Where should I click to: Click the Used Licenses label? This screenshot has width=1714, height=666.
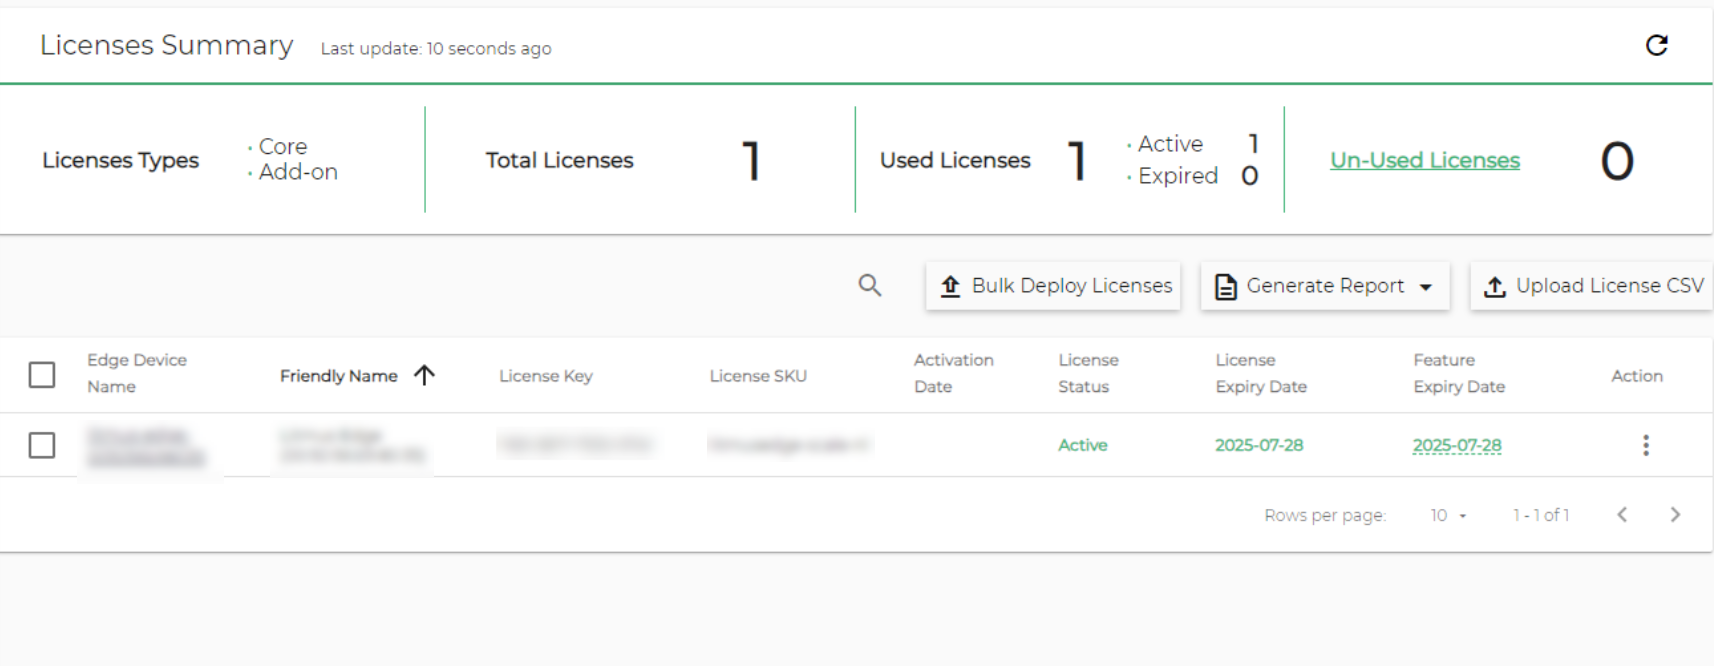pyautogui.click(x=955, y=160)
